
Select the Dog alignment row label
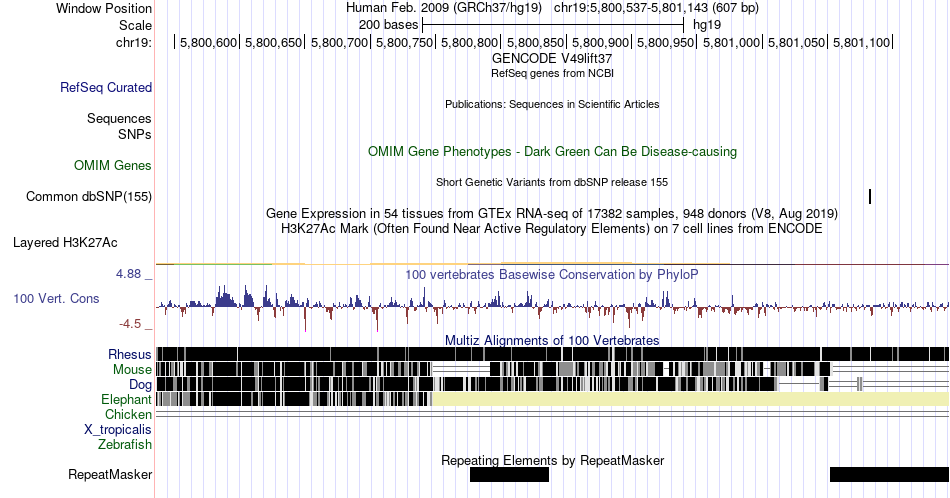point(140,385)
